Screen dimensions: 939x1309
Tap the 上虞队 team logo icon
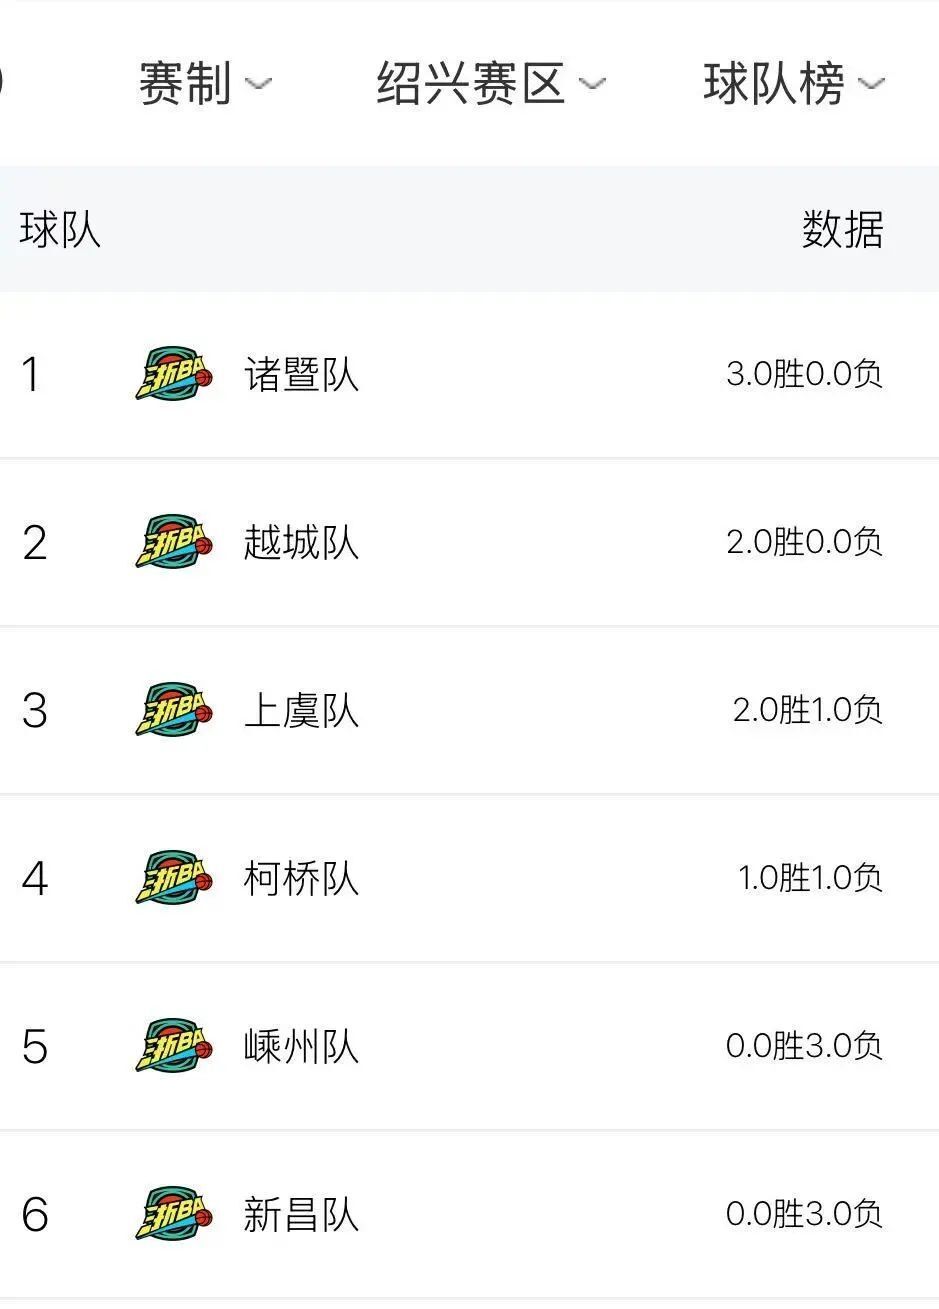point(175,710)
